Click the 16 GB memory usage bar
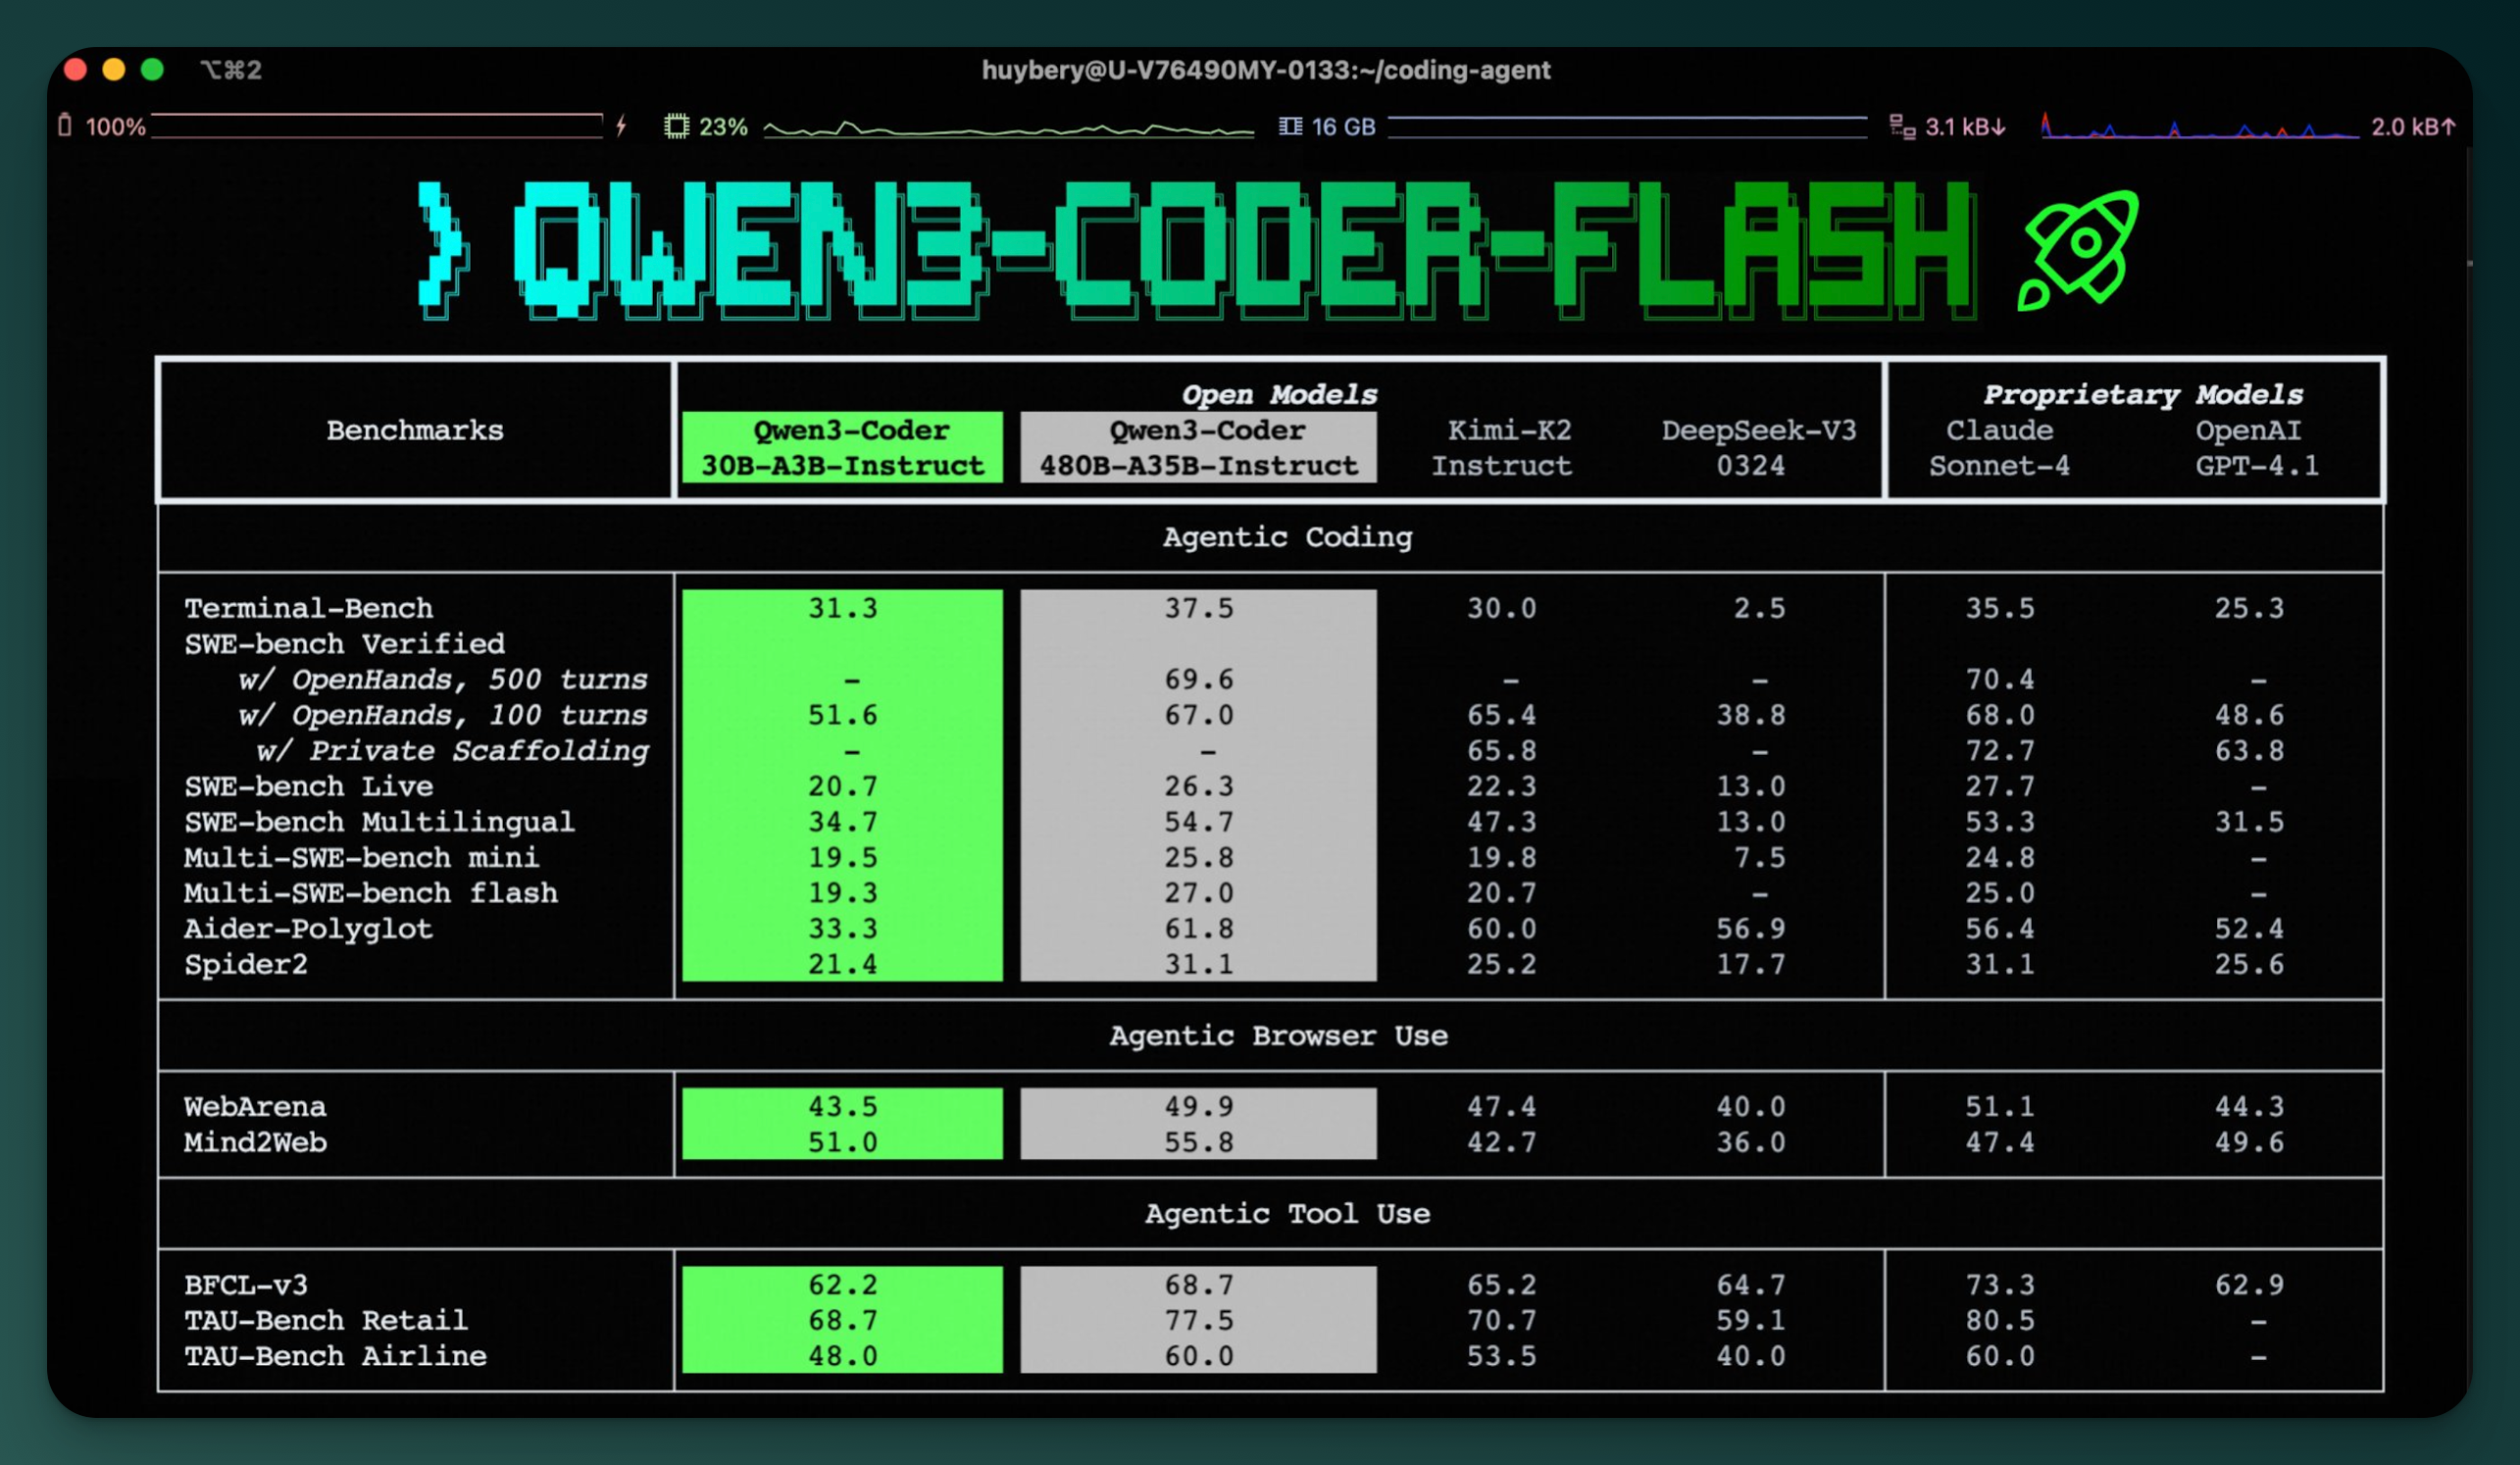The width and height of the screenshot is (2520, 1465). click(1627, 126)
